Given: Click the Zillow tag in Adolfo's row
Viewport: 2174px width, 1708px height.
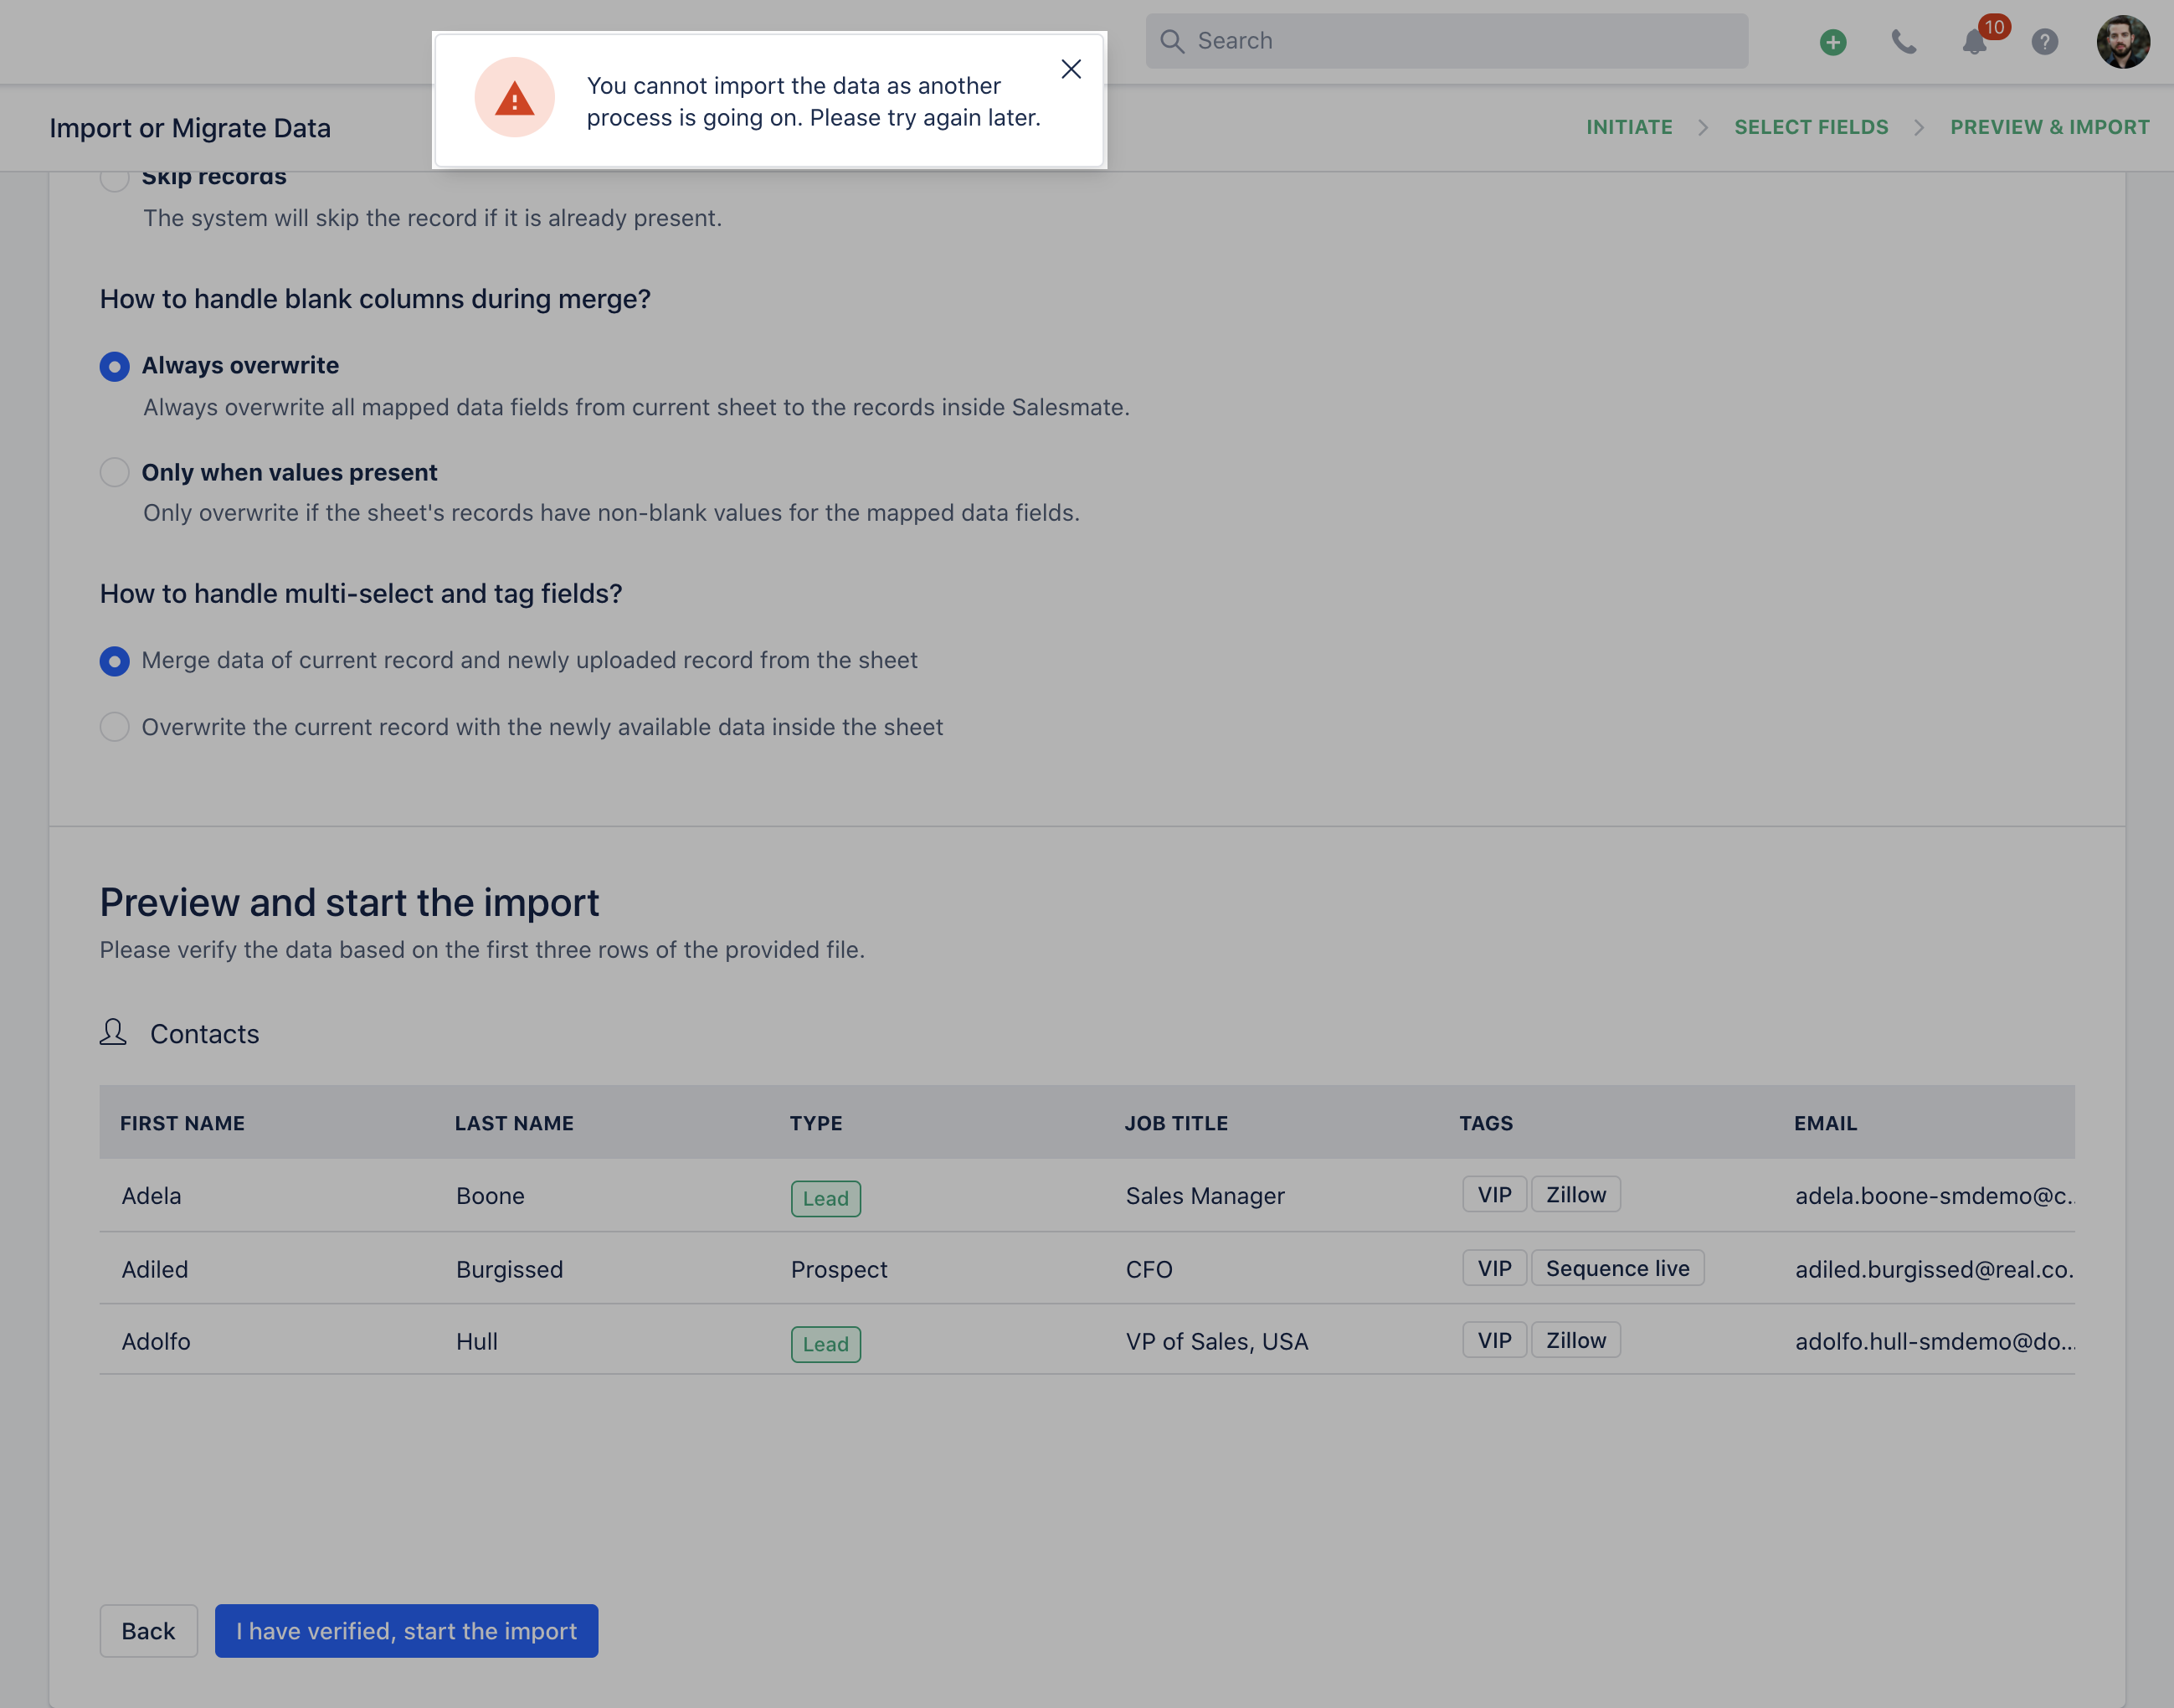Looking at the screenshot, I should point(1576,1340).
